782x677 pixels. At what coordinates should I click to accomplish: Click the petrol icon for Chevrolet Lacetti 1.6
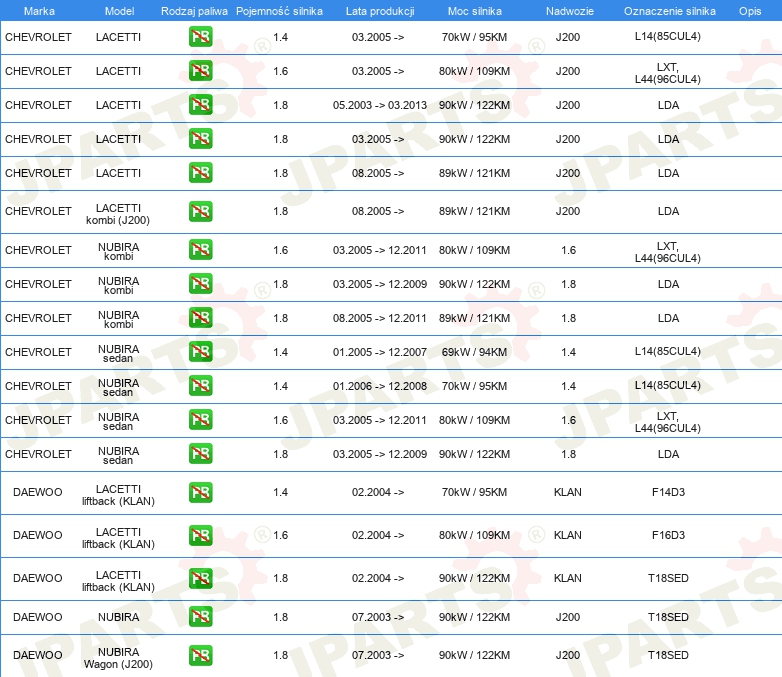pyautogui.click(x=200, y=70)
